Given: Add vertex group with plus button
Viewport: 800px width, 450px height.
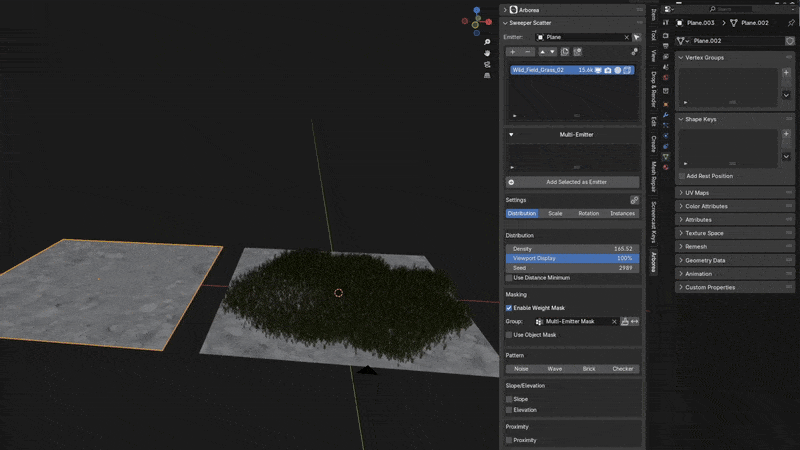Looking at the screenshot, I should point(786,73).
